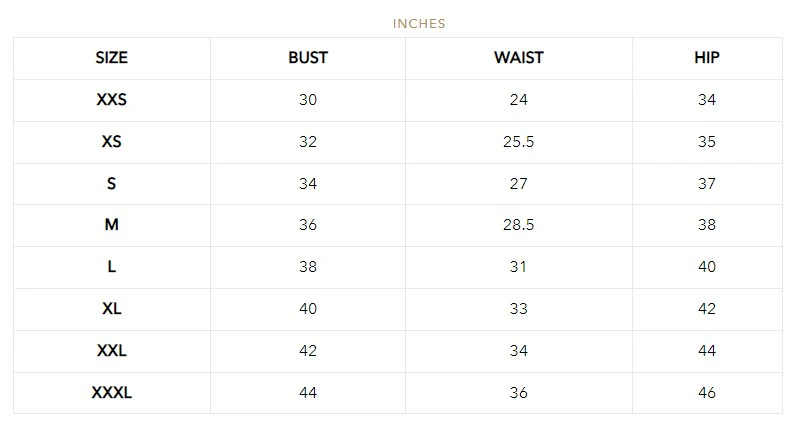The image size is (796, 428).
Task: Click waist value 31 in L row
Action: click(x=518, y=267)
